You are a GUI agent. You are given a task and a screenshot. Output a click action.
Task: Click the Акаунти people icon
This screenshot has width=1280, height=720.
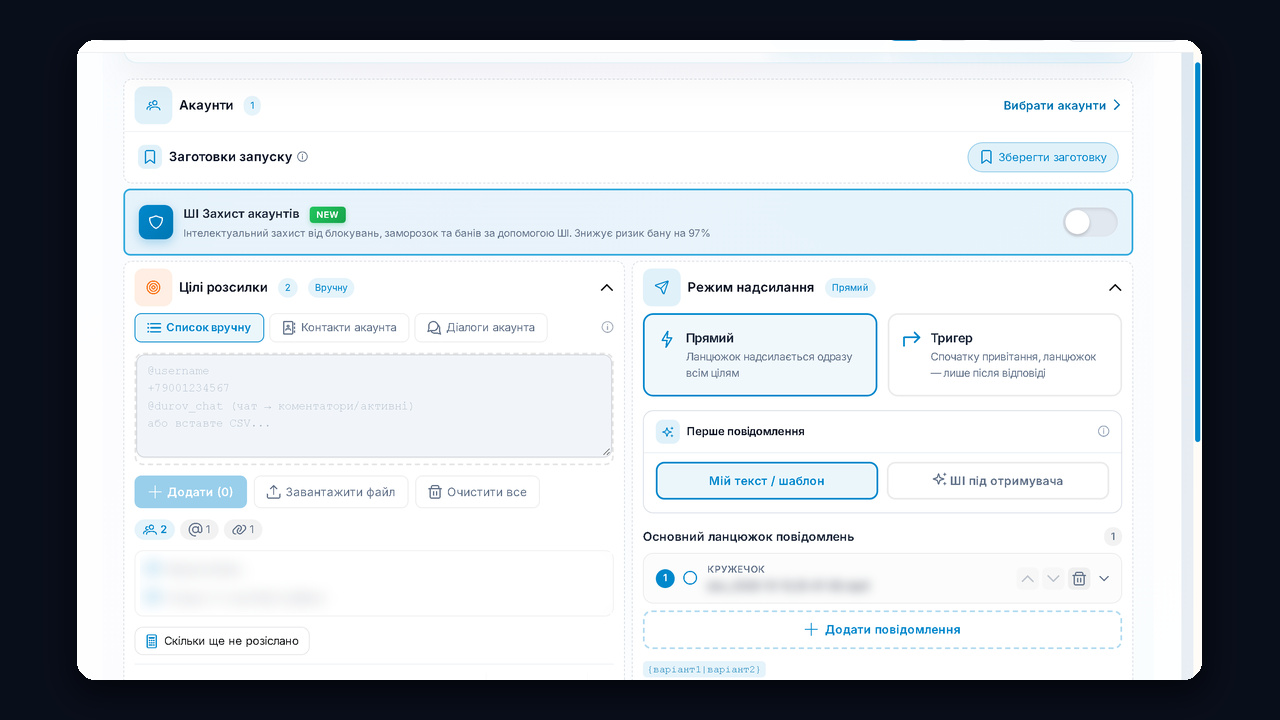[x=153, y=105]
